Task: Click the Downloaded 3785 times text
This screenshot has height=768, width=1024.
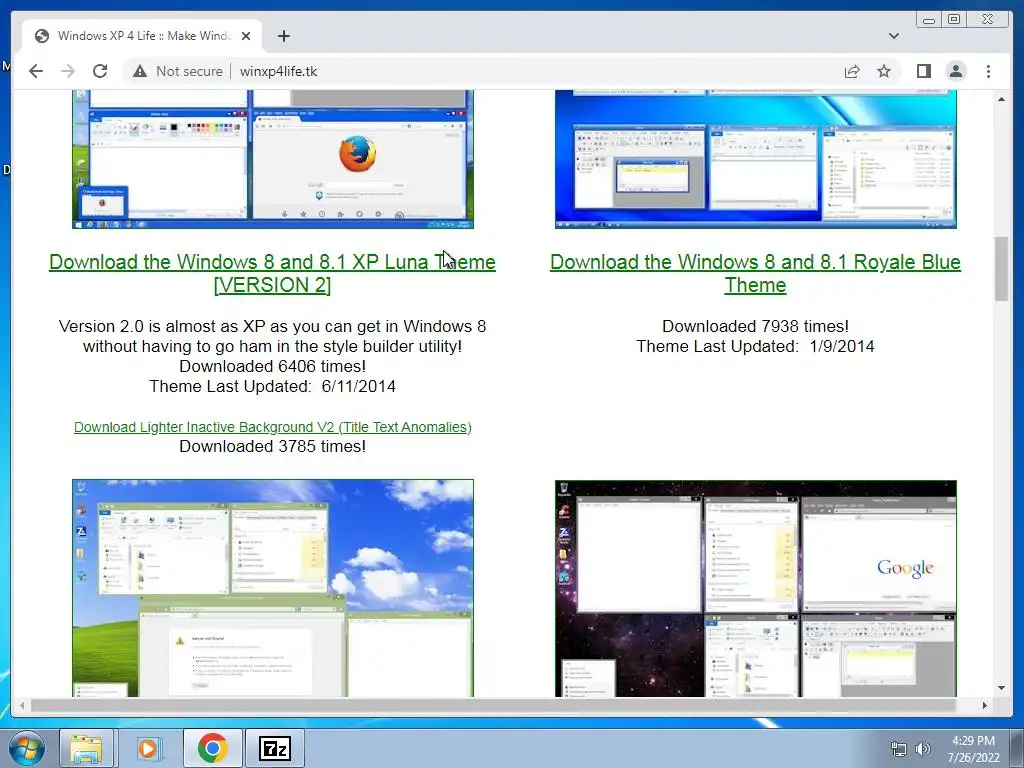Action: click(x=272, y=447)
